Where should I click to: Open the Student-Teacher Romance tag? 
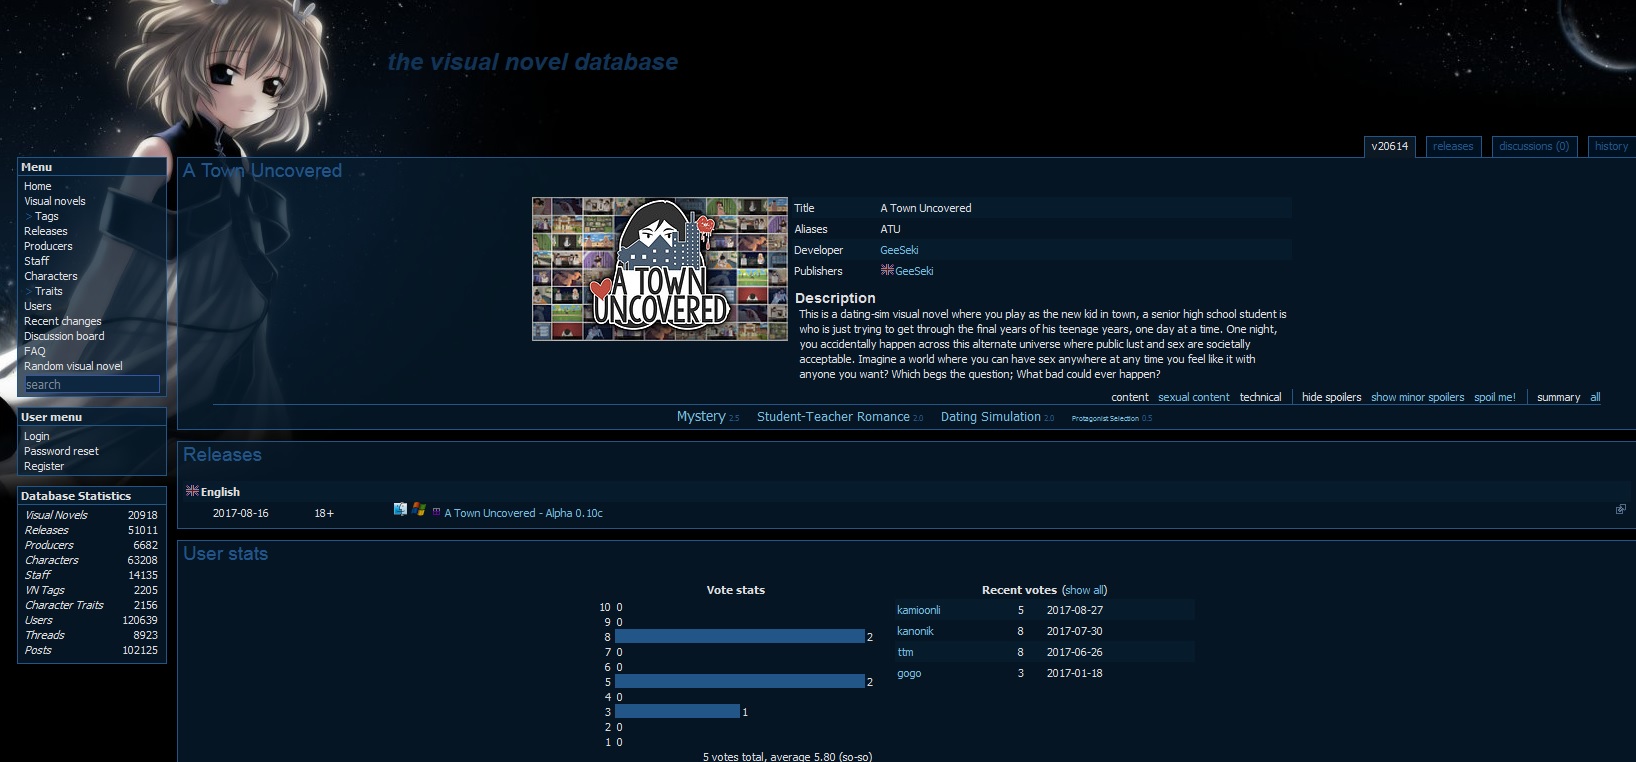pyautogui.click(x=833, y=417)
